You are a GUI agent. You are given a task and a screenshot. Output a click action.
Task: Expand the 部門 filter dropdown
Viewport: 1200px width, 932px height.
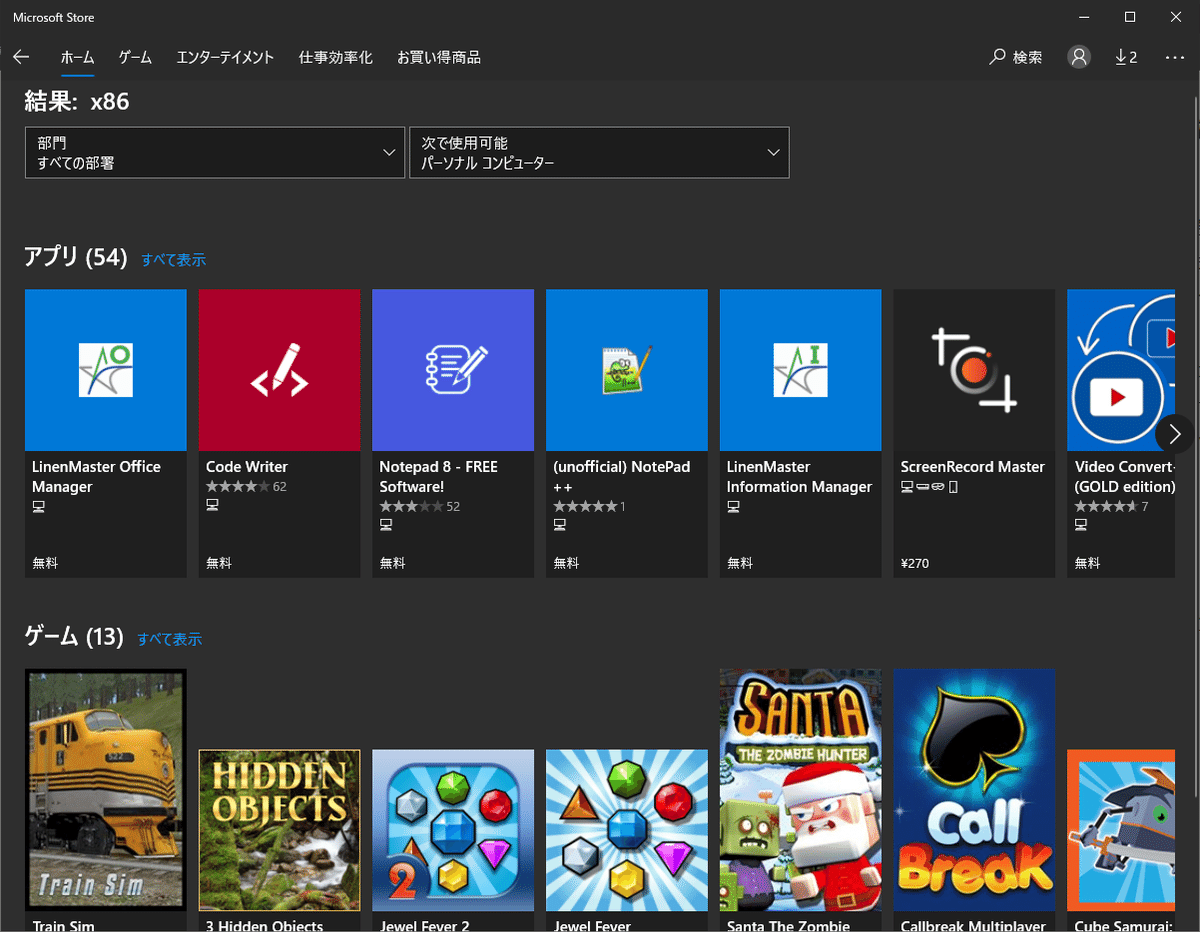[215, 152]
